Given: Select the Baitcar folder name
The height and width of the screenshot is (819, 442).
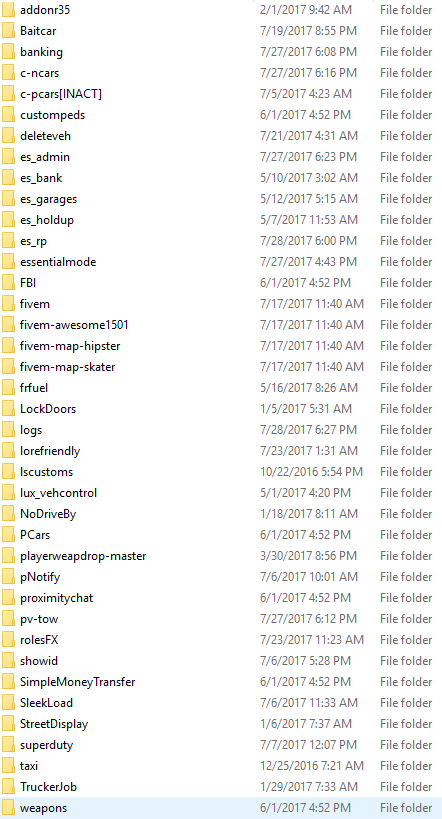Looking at the screenshot, I should 38,31.
